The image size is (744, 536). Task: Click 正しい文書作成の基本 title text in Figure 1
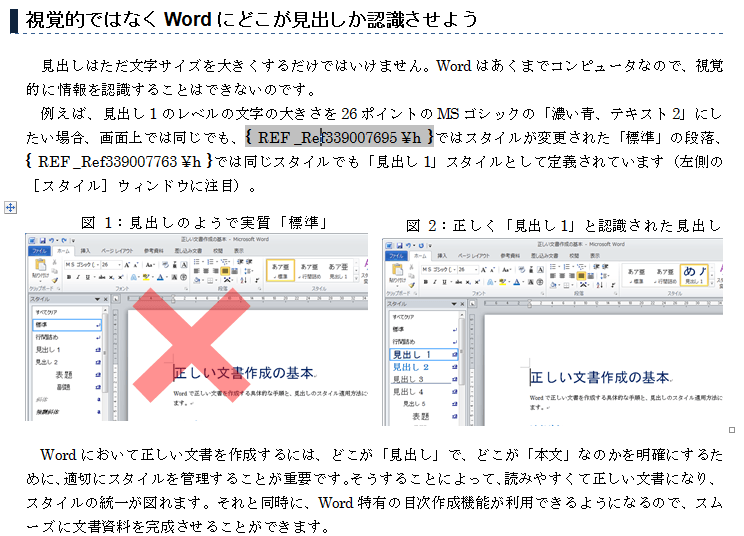(243, 373)
